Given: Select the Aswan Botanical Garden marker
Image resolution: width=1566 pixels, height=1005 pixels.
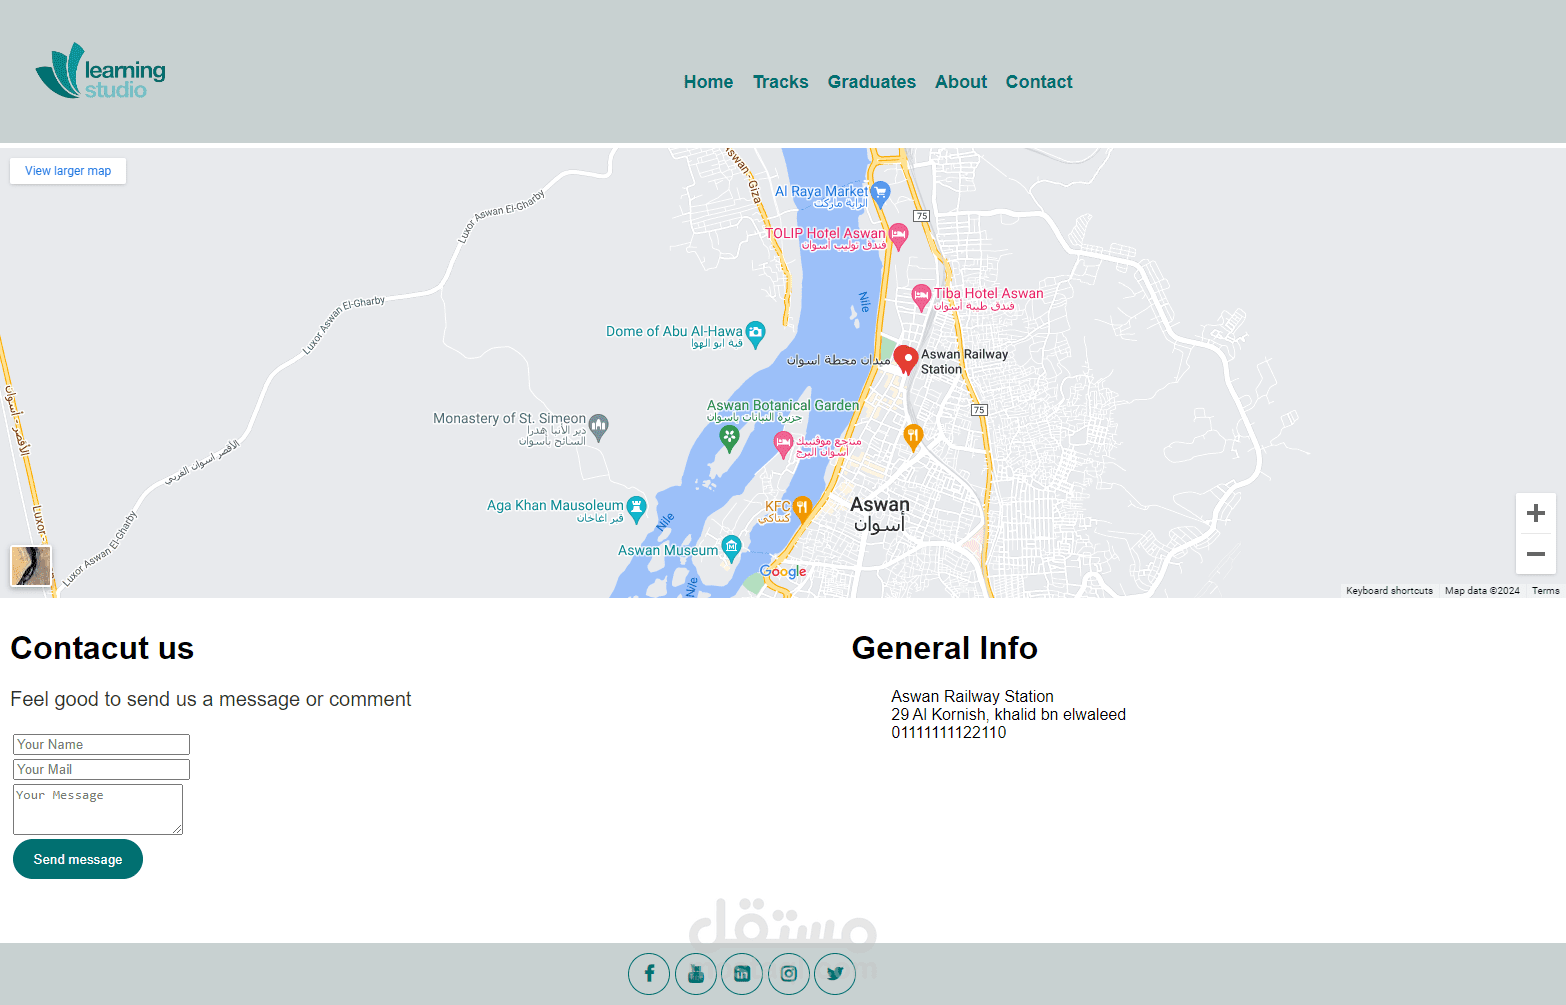Looking at the screenshot, I should tap(729, 437).
